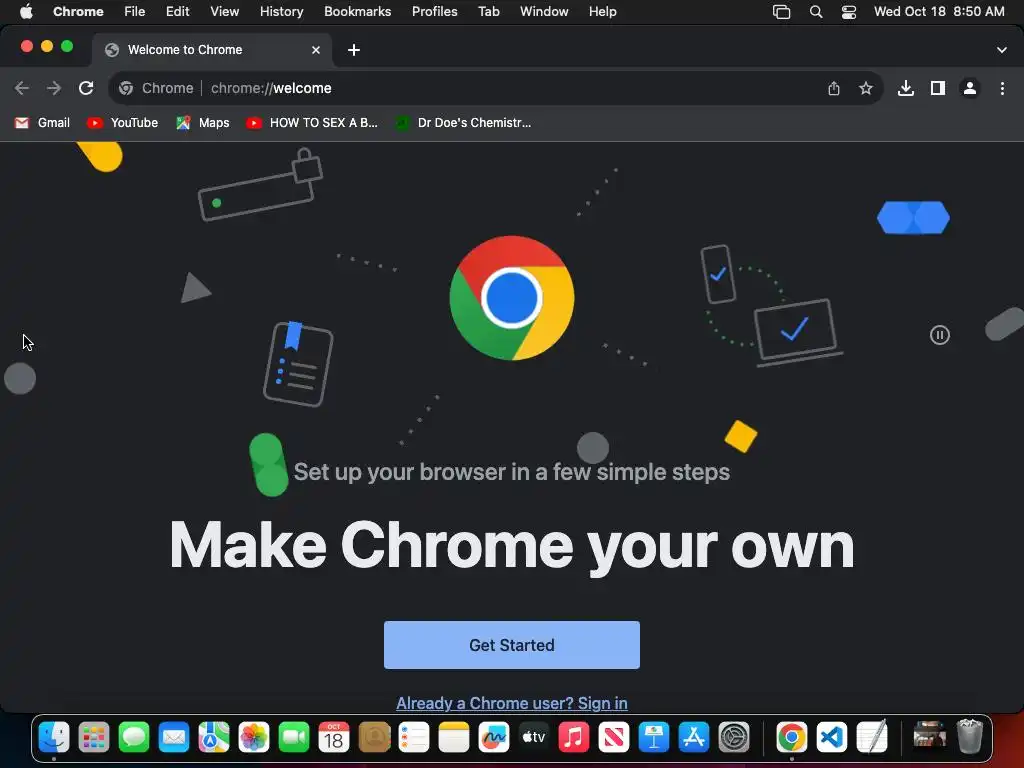Open Visual Studio Code from the dock
This screenshot has height=768, width=1024.
(831, 738)
